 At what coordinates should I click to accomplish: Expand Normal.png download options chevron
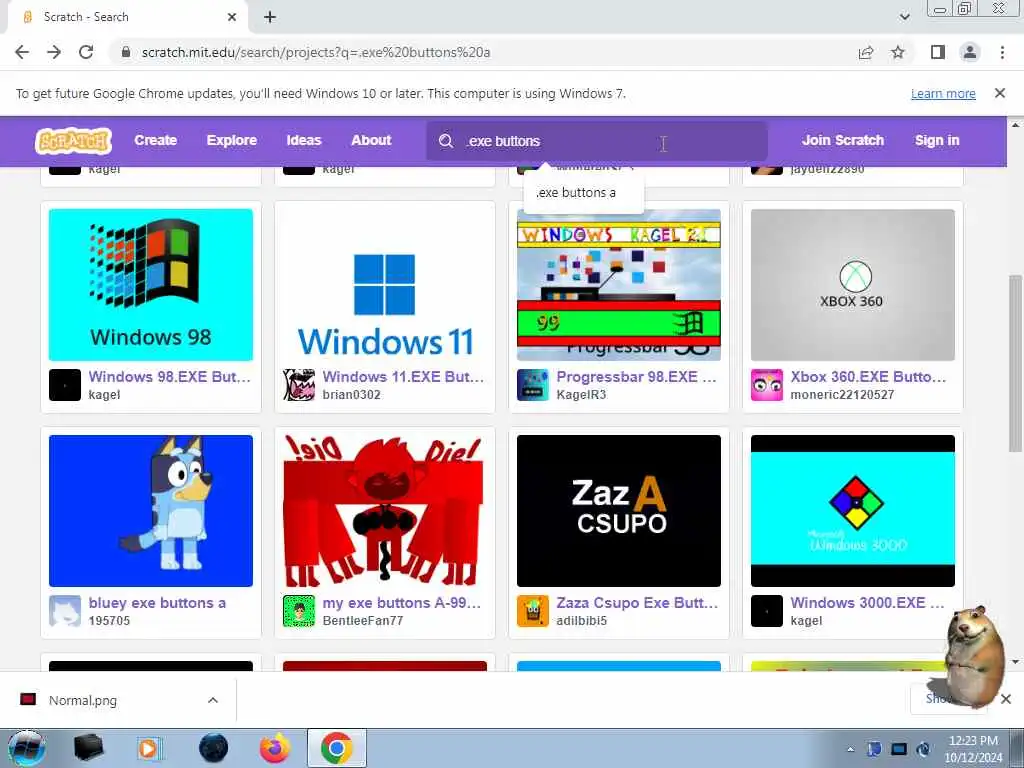[x=213, y=700]
